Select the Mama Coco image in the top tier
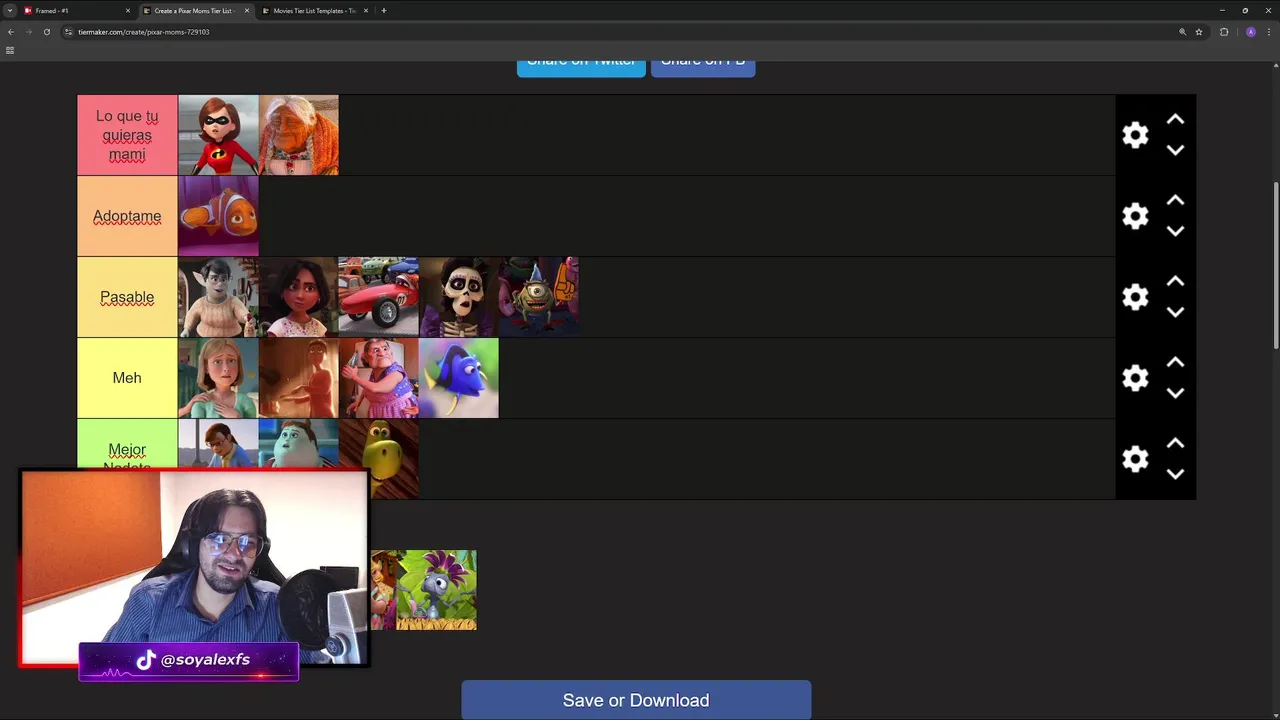The width and height of the screenshot is (1280, 720). (x=299, y=135)
